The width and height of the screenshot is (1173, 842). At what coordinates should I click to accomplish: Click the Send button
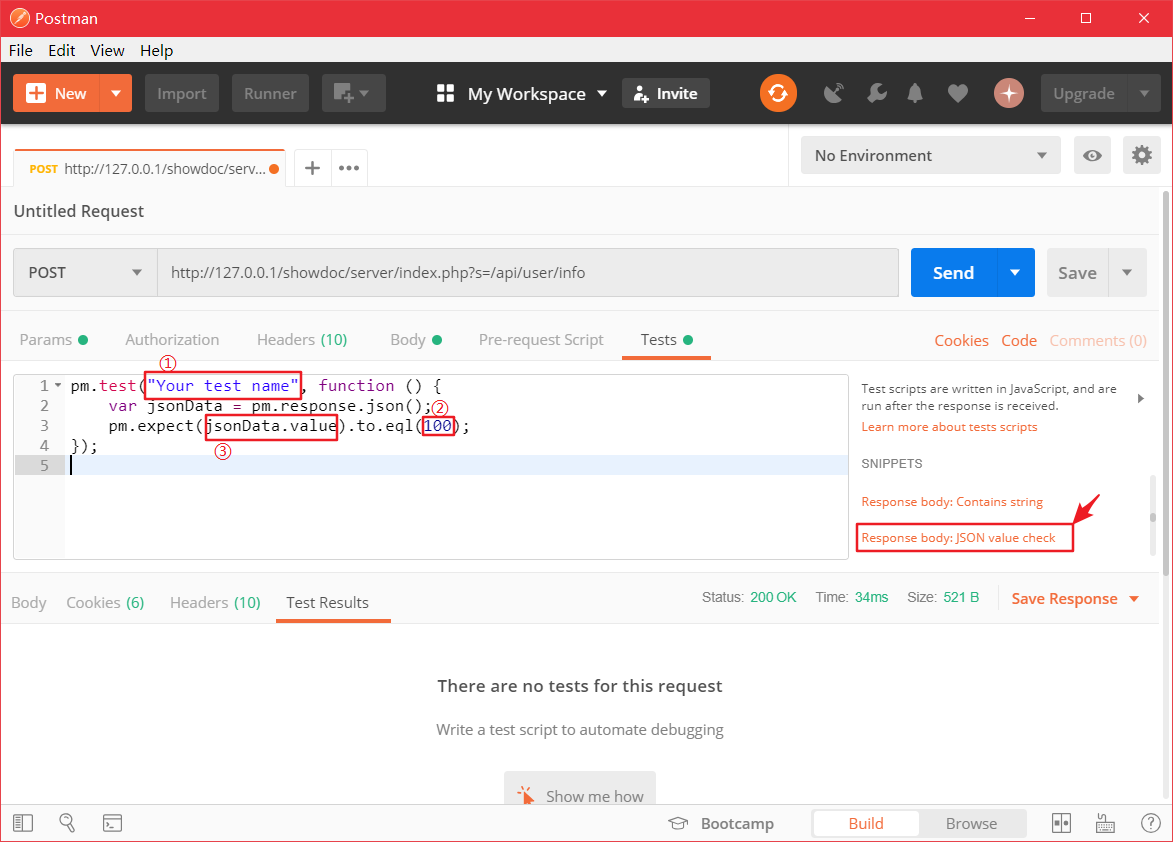pyautogui.click(x=952, y=272)
